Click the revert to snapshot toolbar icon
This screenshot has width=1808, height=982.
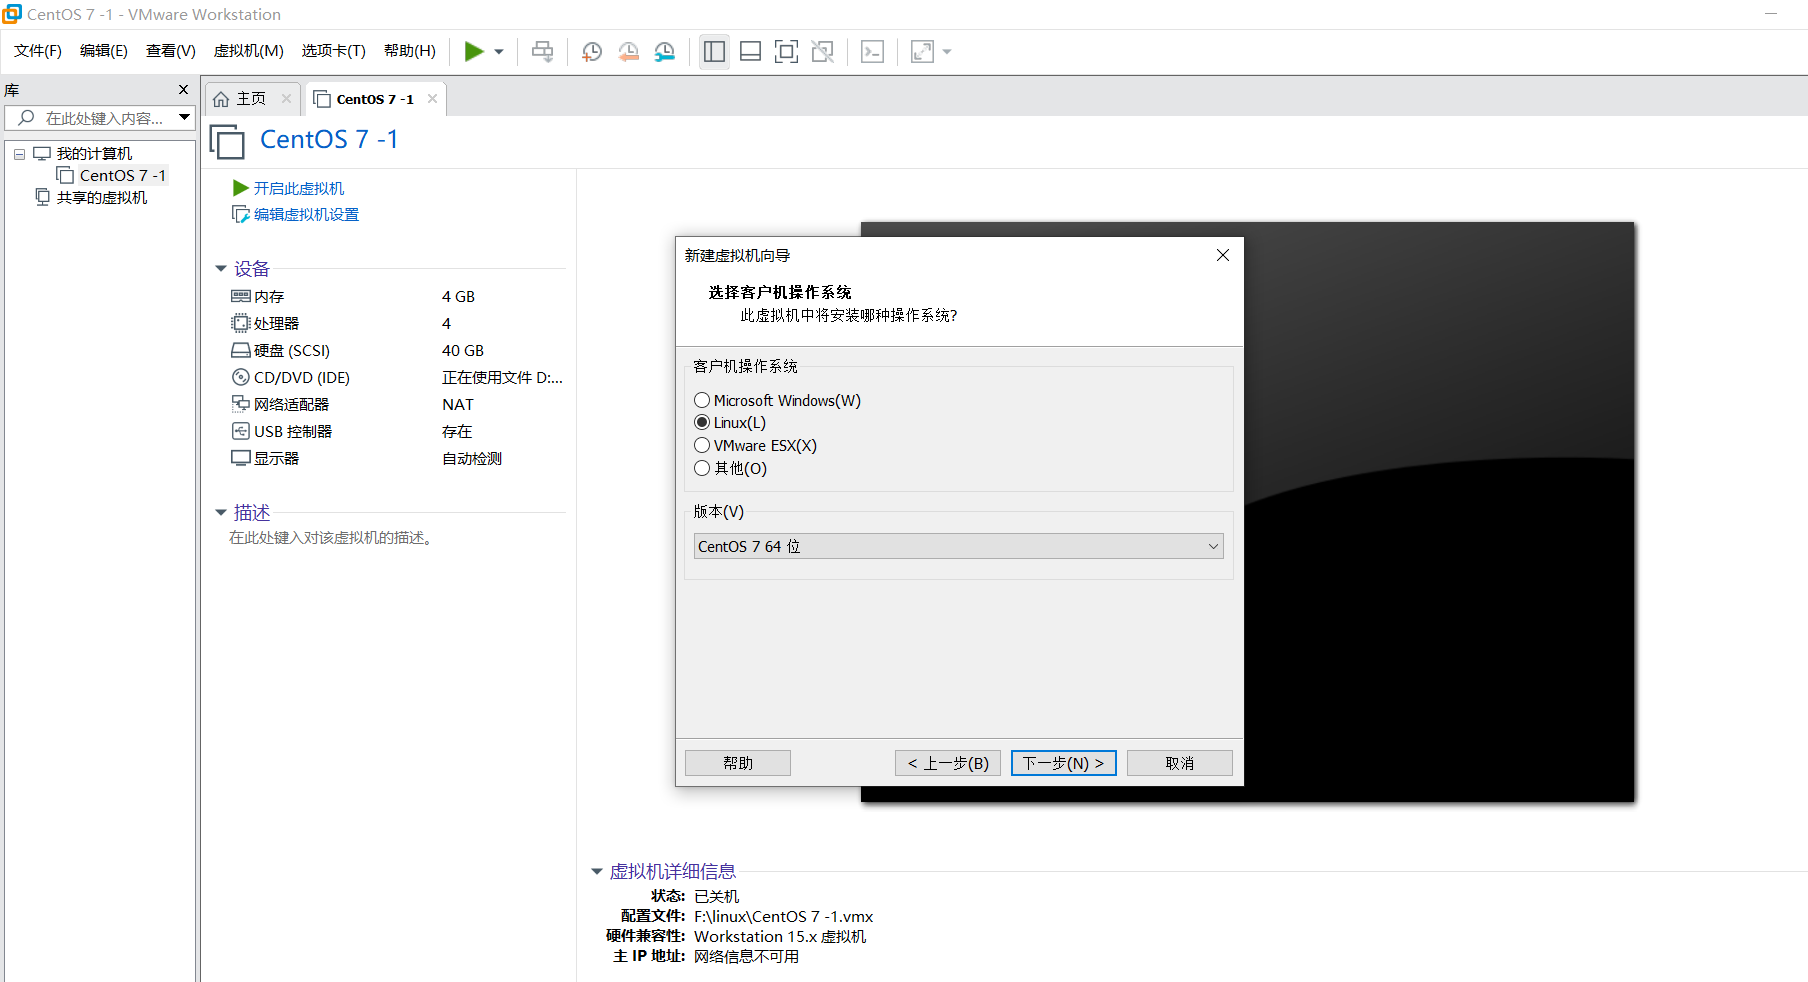pos(628,51)
